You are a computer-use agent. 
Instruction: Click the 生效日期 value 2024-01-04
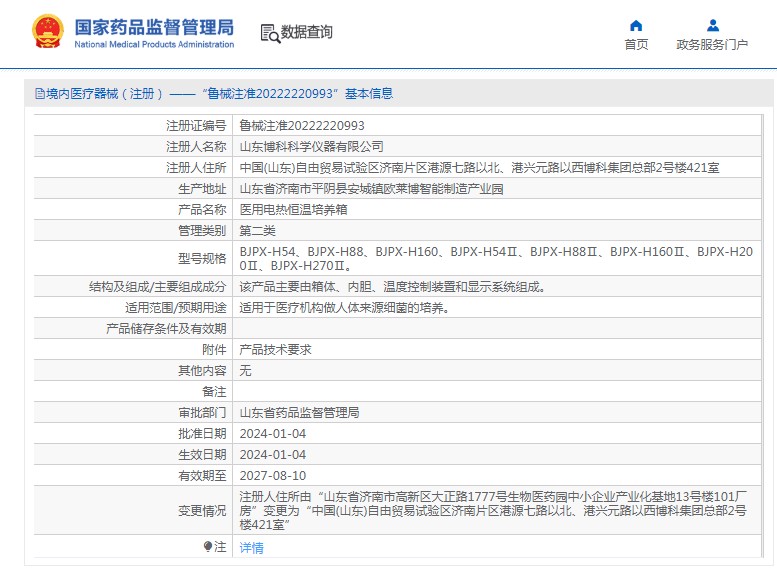coord(273,455)
